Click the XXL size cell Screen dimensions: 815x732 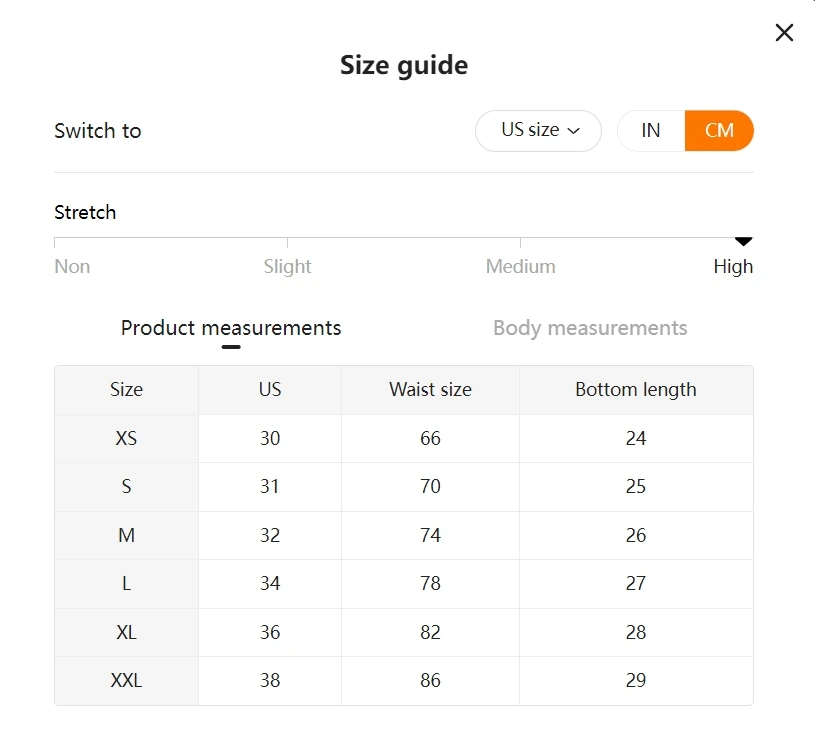pyautogui.click(x=126, y=680)
